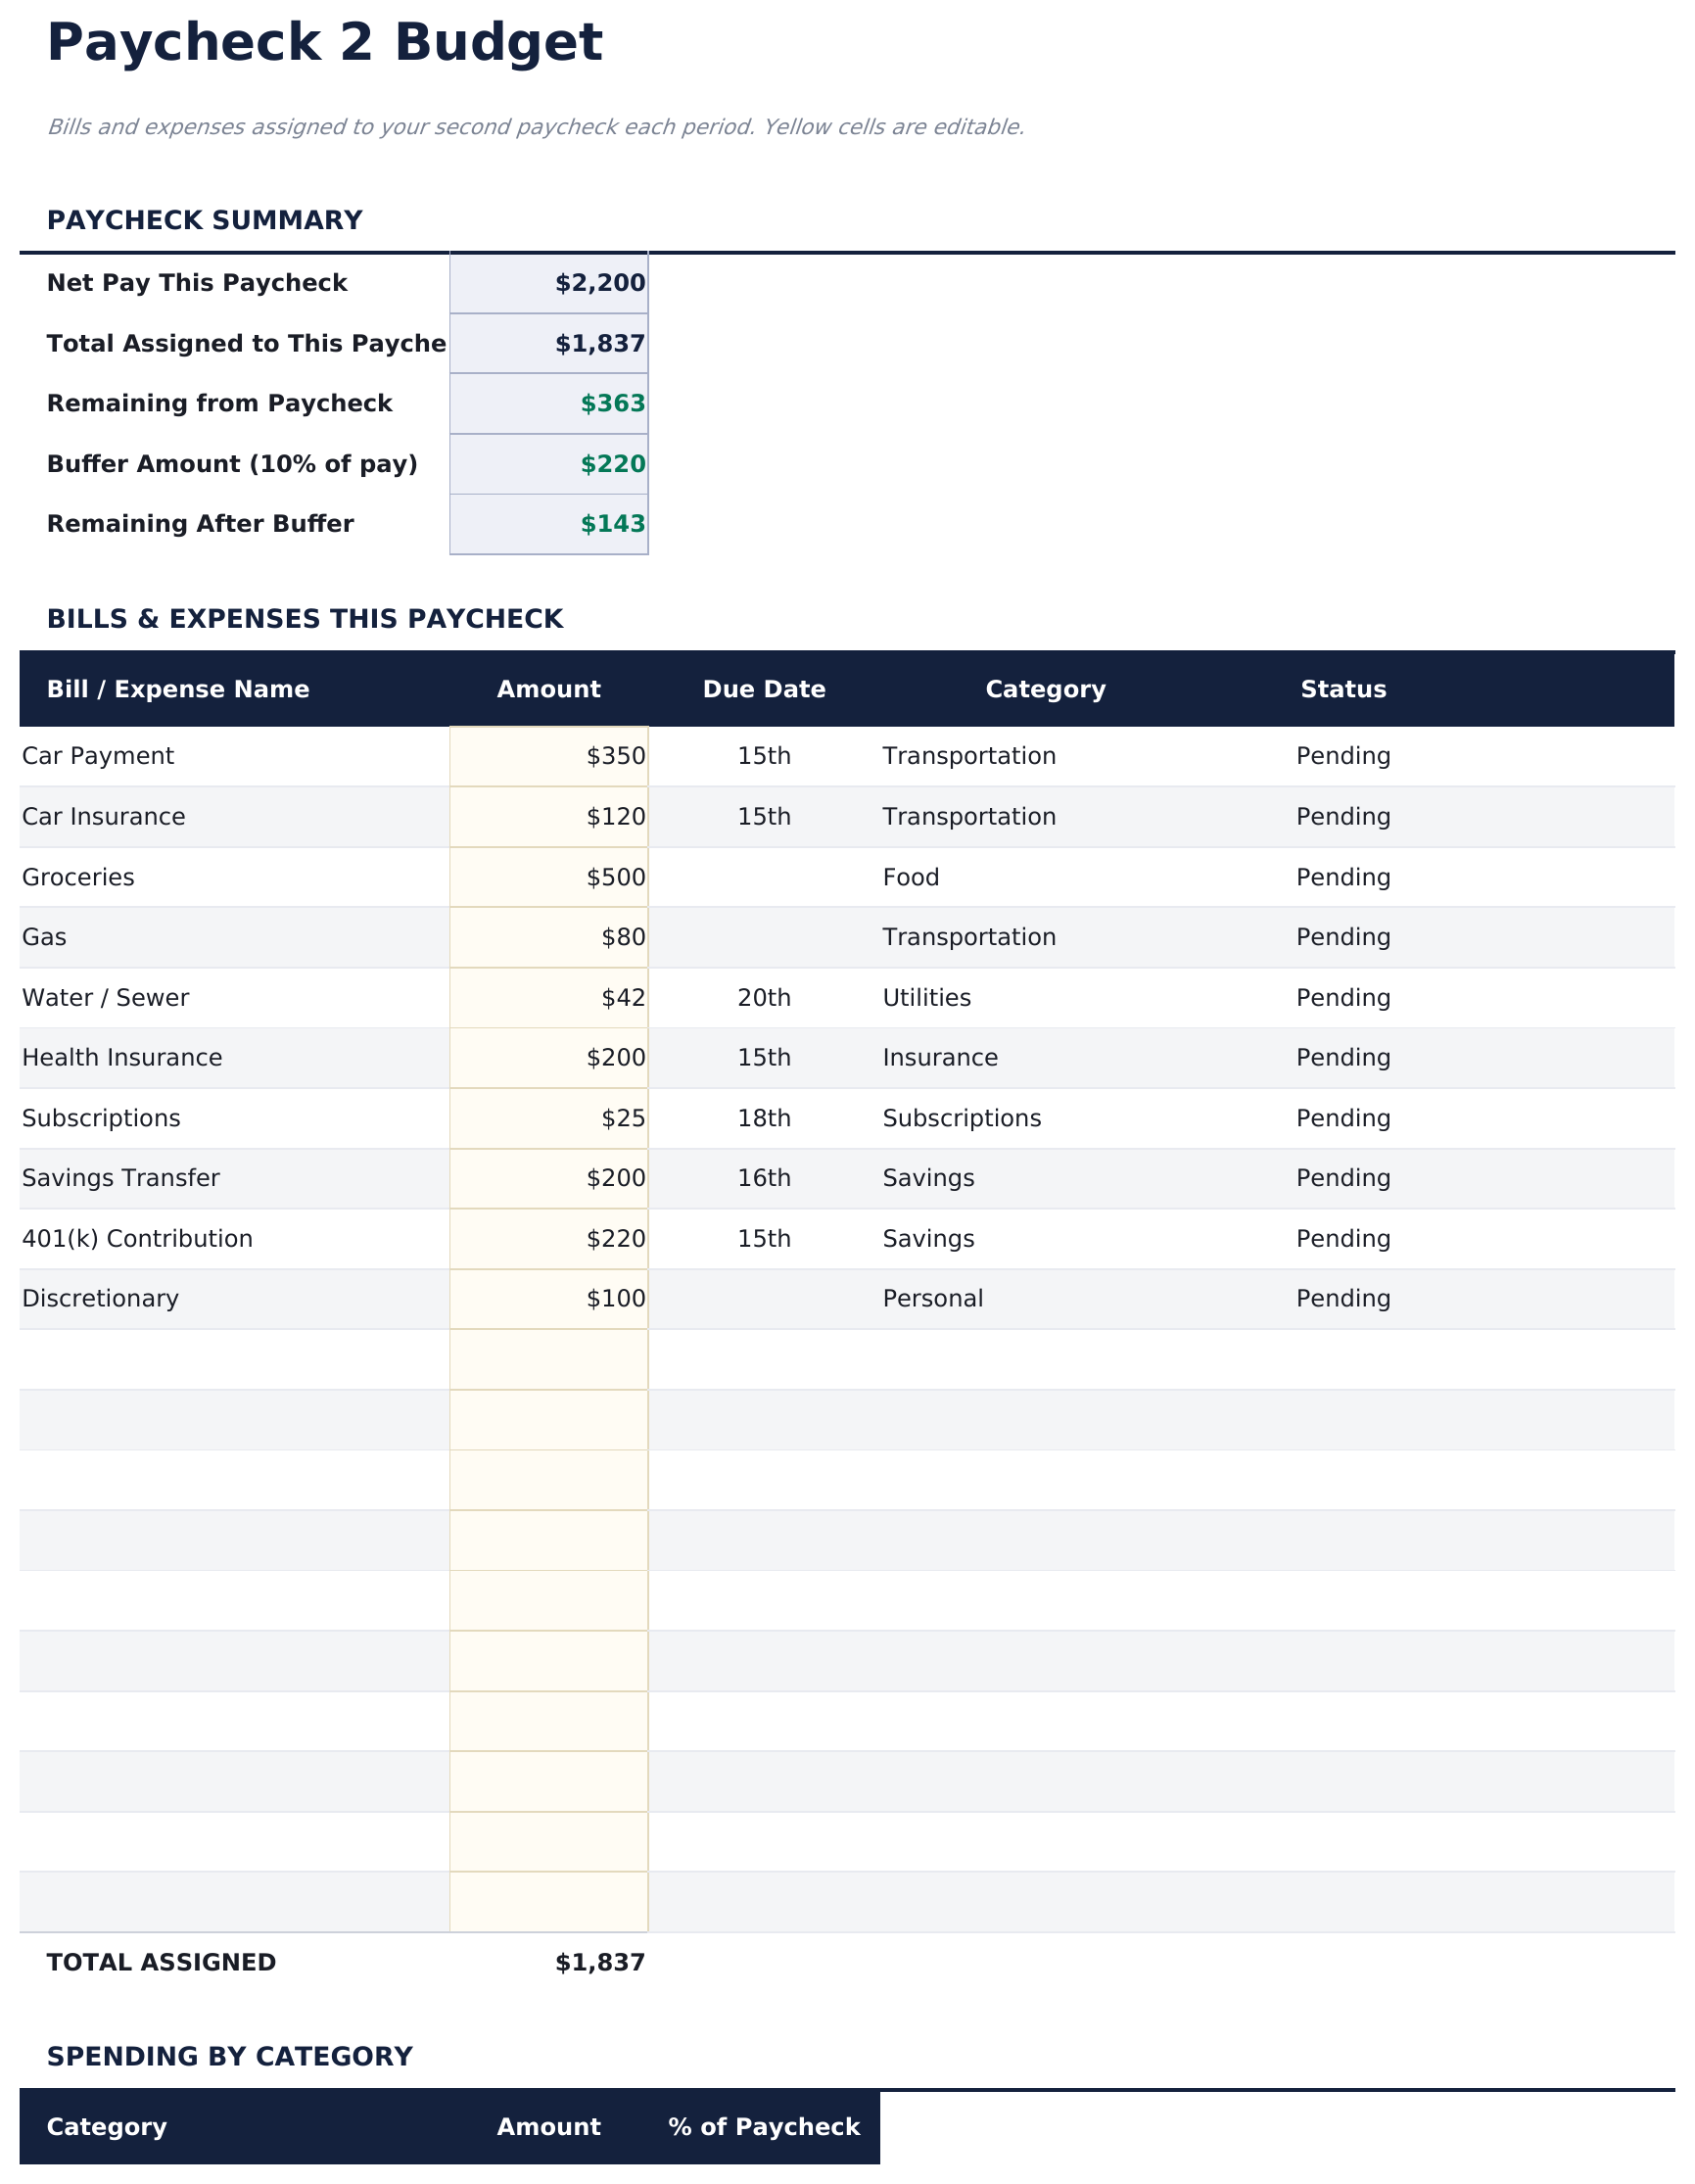Select the Savings Transfer due date cell
This screenshot has width=1695, height=2184.
(765, 1177)
